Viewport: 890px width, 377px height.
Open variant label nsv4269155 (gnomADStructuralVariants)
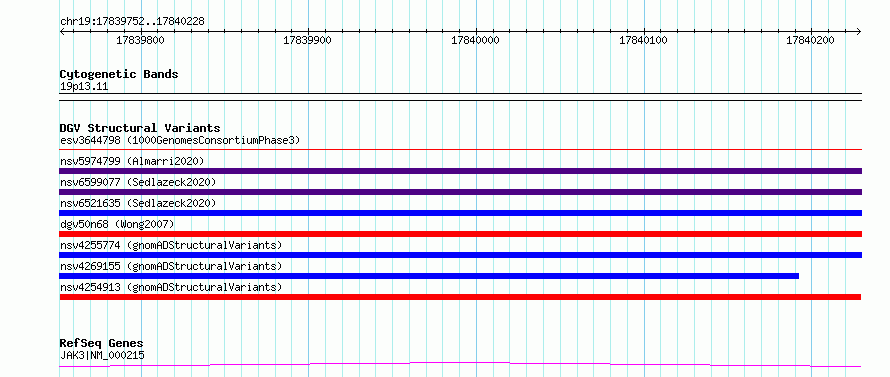tap(171, 266)
